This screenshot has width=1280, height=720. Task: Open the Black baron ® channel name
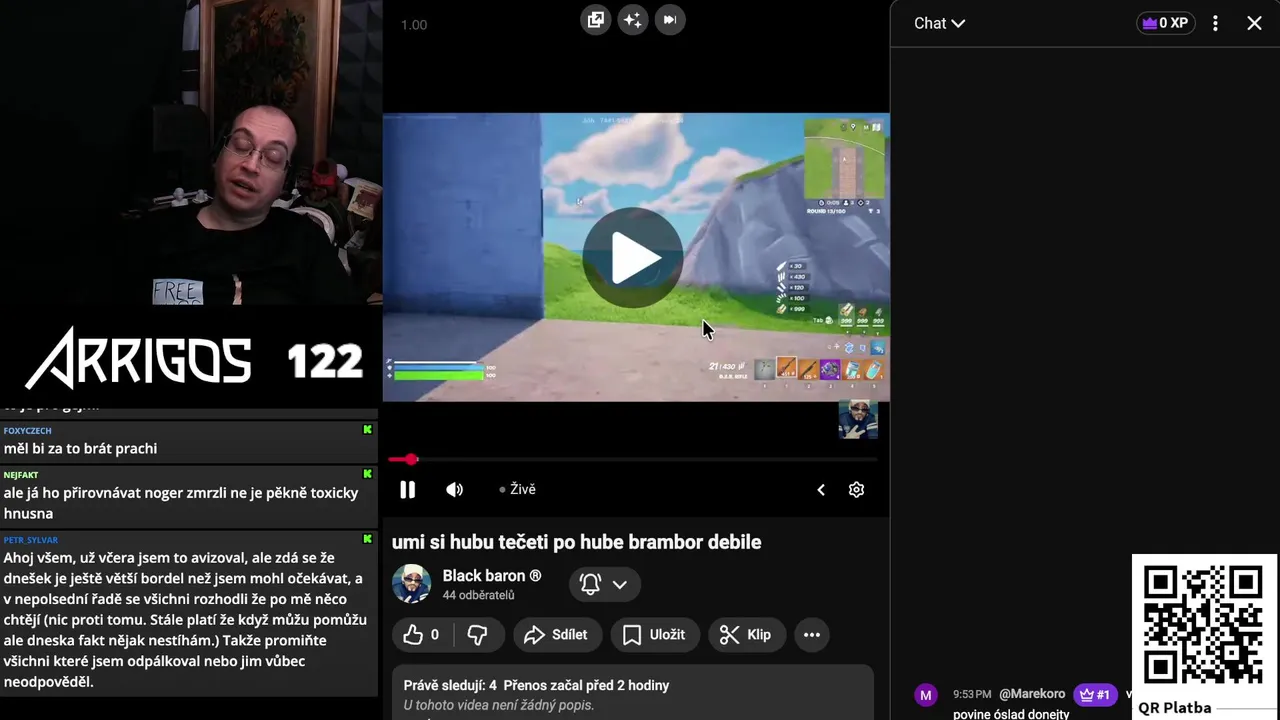492,576
